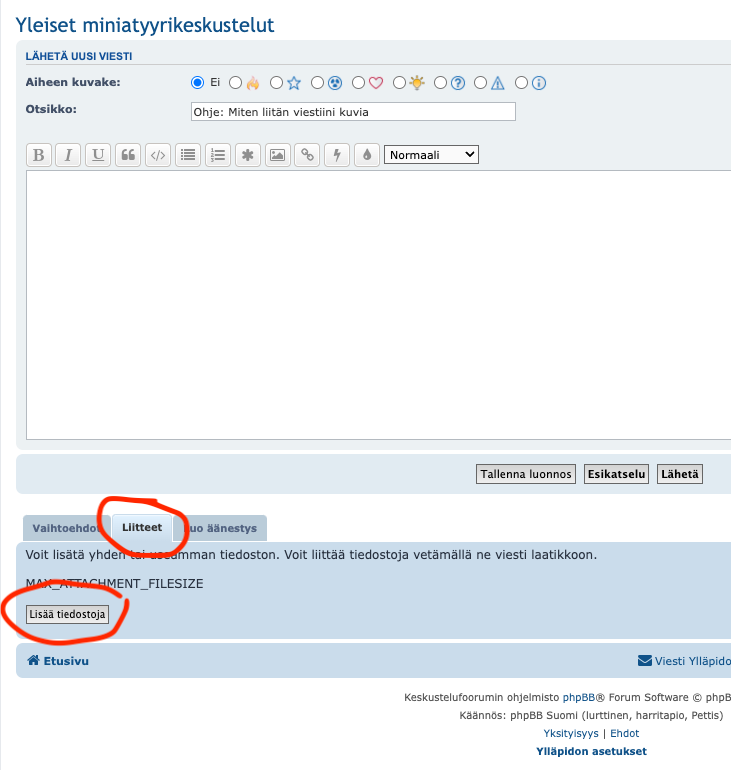The width and height of the screenshot is (731, 770).
Task: Select the warning triangle topic icon radio
Action: pyautogui.click(x=481, y=82)
